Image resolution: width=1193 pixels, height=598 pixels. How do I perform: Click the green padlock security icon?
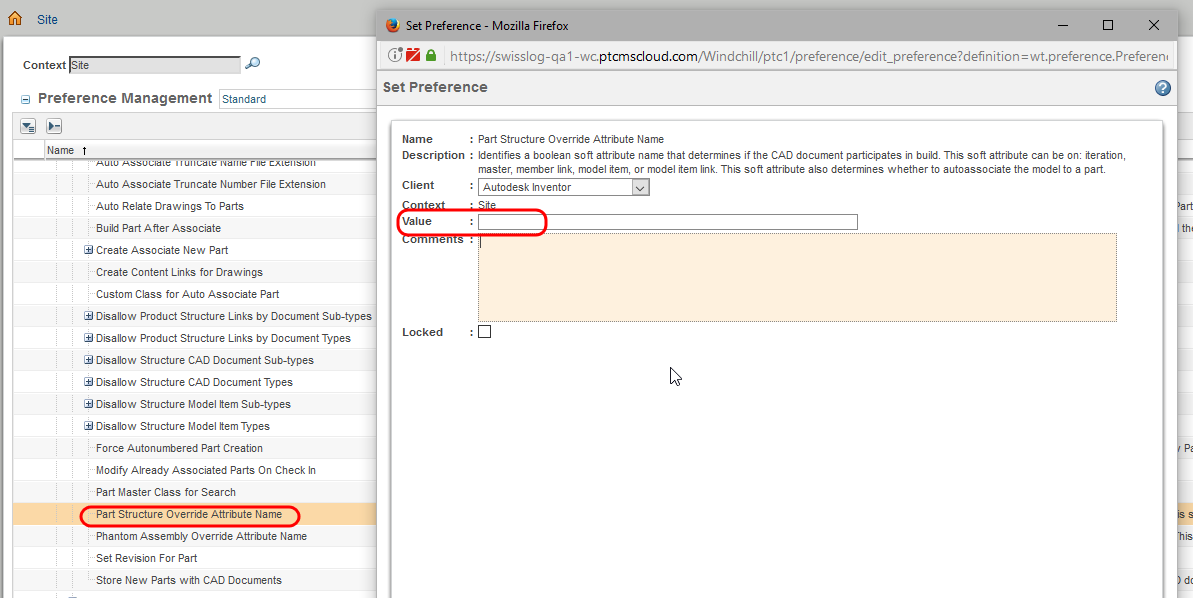[x=431, y=56]
